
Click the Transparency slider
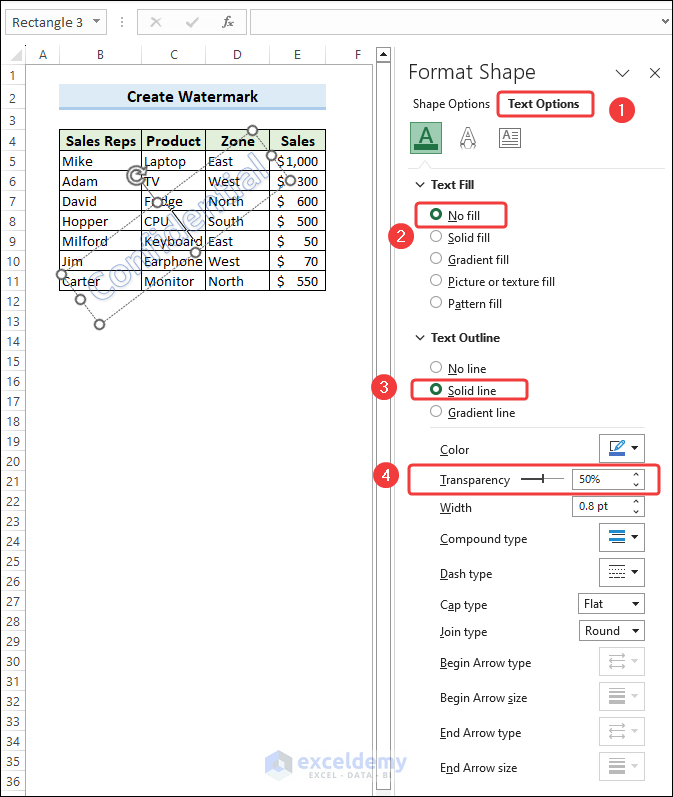tap(542, 479)
